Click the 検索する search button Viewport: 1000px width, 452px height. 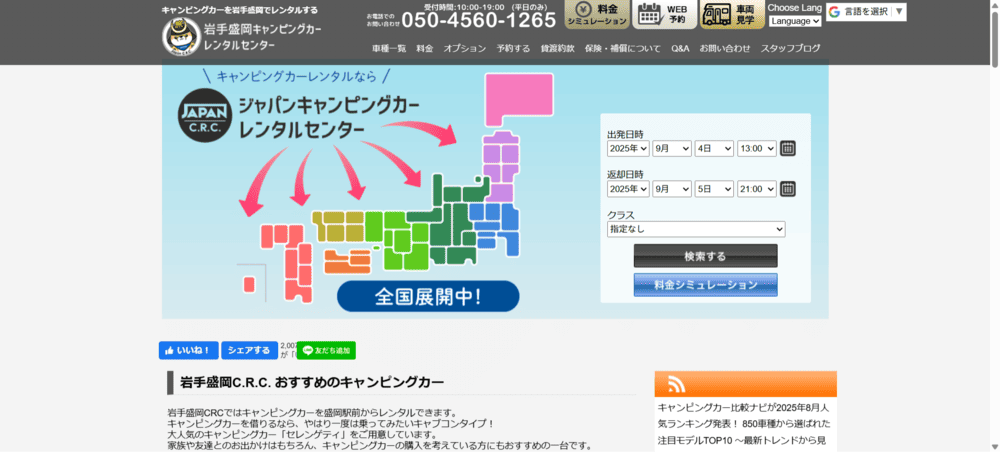(x=705, y=256)
